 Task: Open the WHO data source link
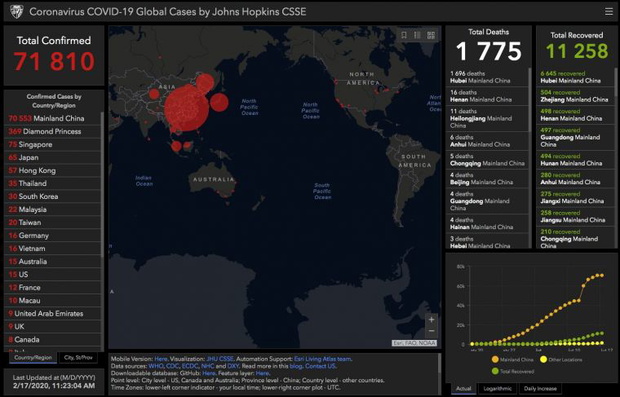click(x=155, y=366)
